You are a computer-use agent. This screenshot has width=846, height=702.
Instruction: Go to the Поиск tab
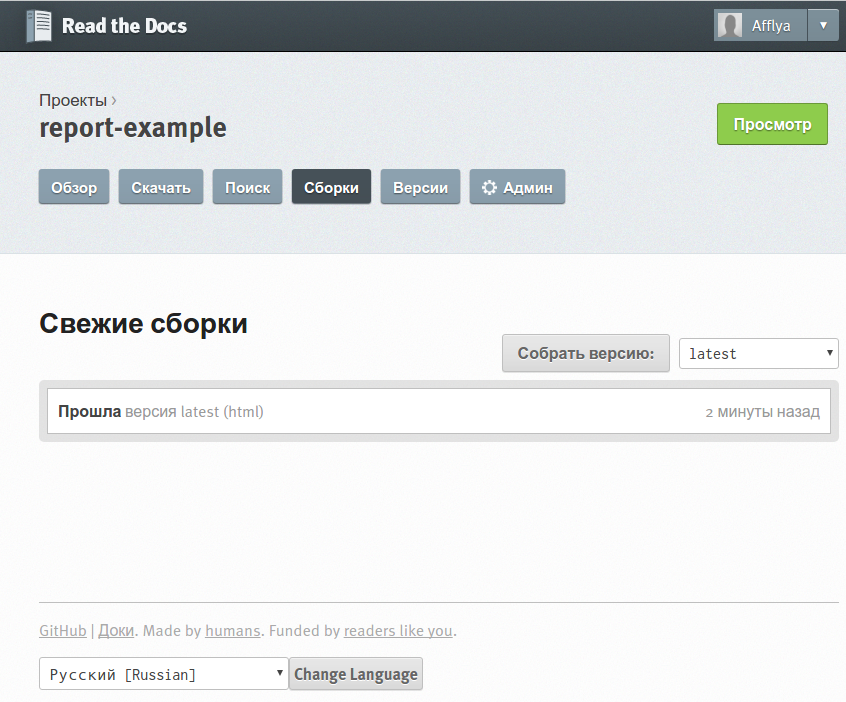[x=247, y=187]
